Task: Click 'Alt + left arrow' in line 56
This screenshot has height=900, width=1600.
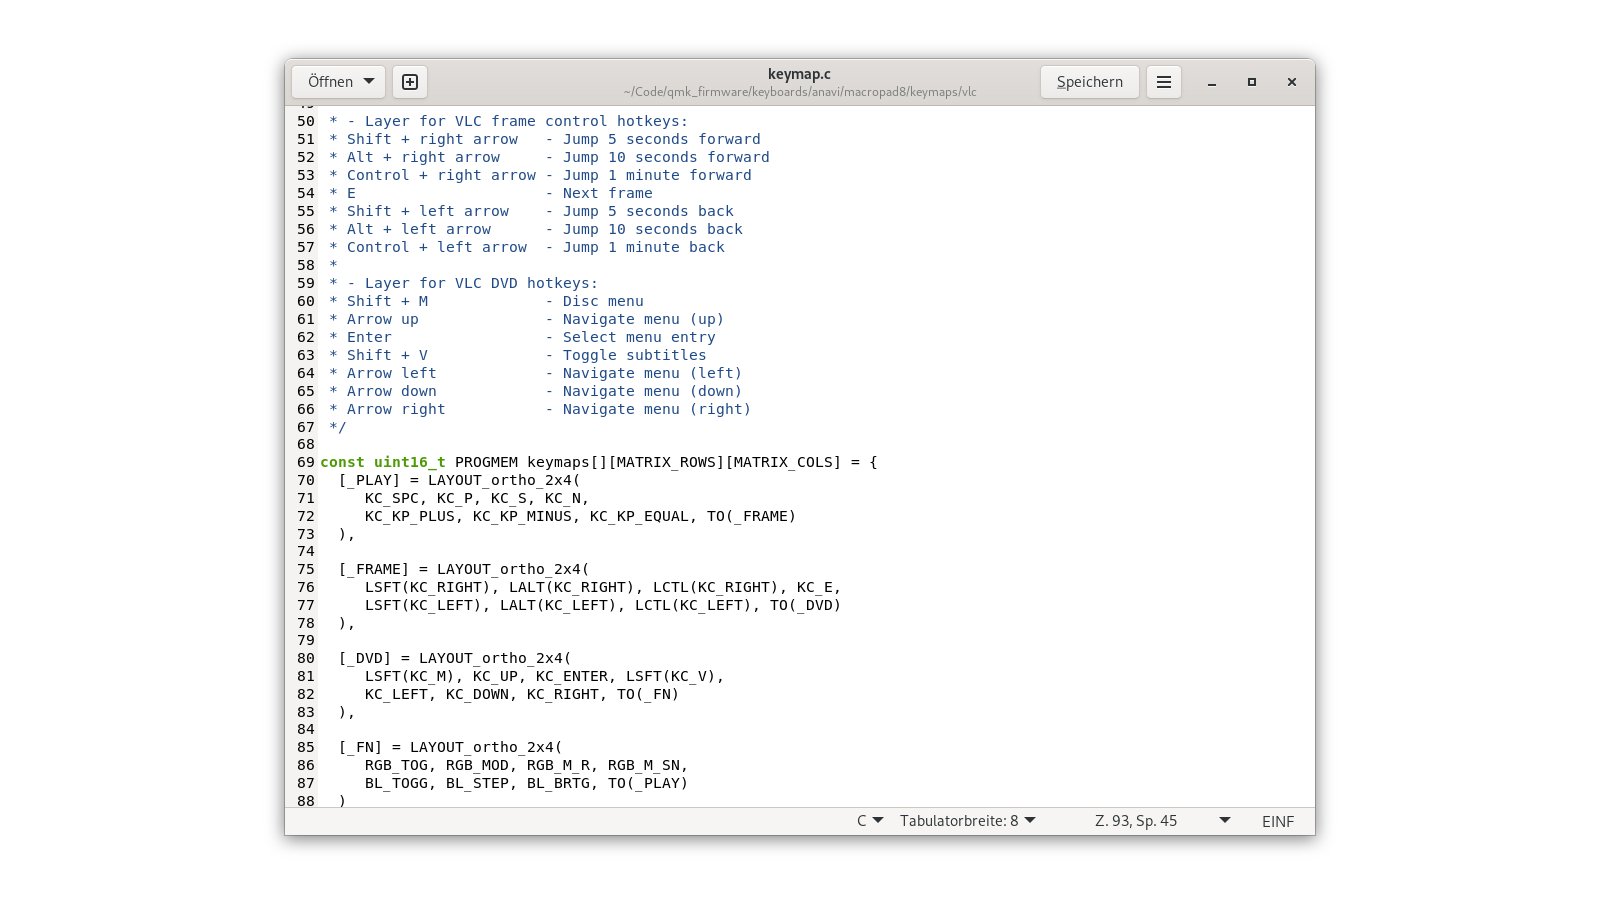Action: [x=419, y=229]
